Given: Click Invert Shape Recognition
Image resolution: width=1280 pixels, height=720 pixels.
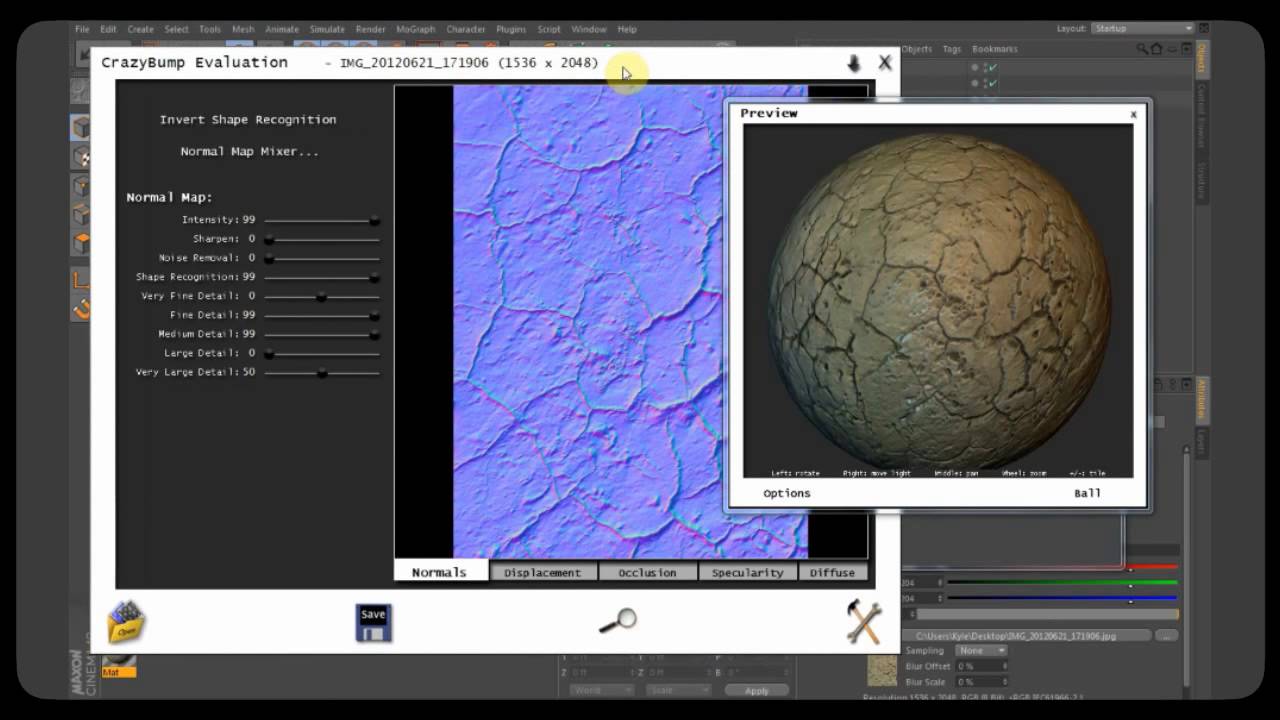Looking at the screenshot, I should [248, 120].
